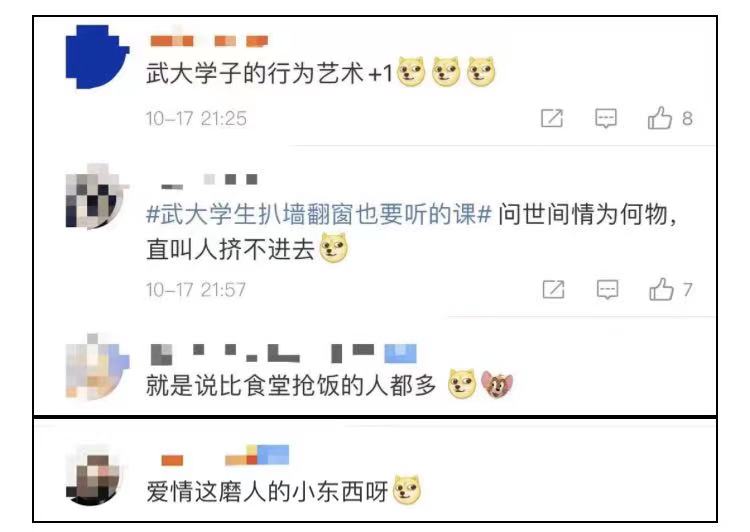Click timestamp 10-17 21:57
This screenshot has height=532, width=750.
click(x=196, y=289)
